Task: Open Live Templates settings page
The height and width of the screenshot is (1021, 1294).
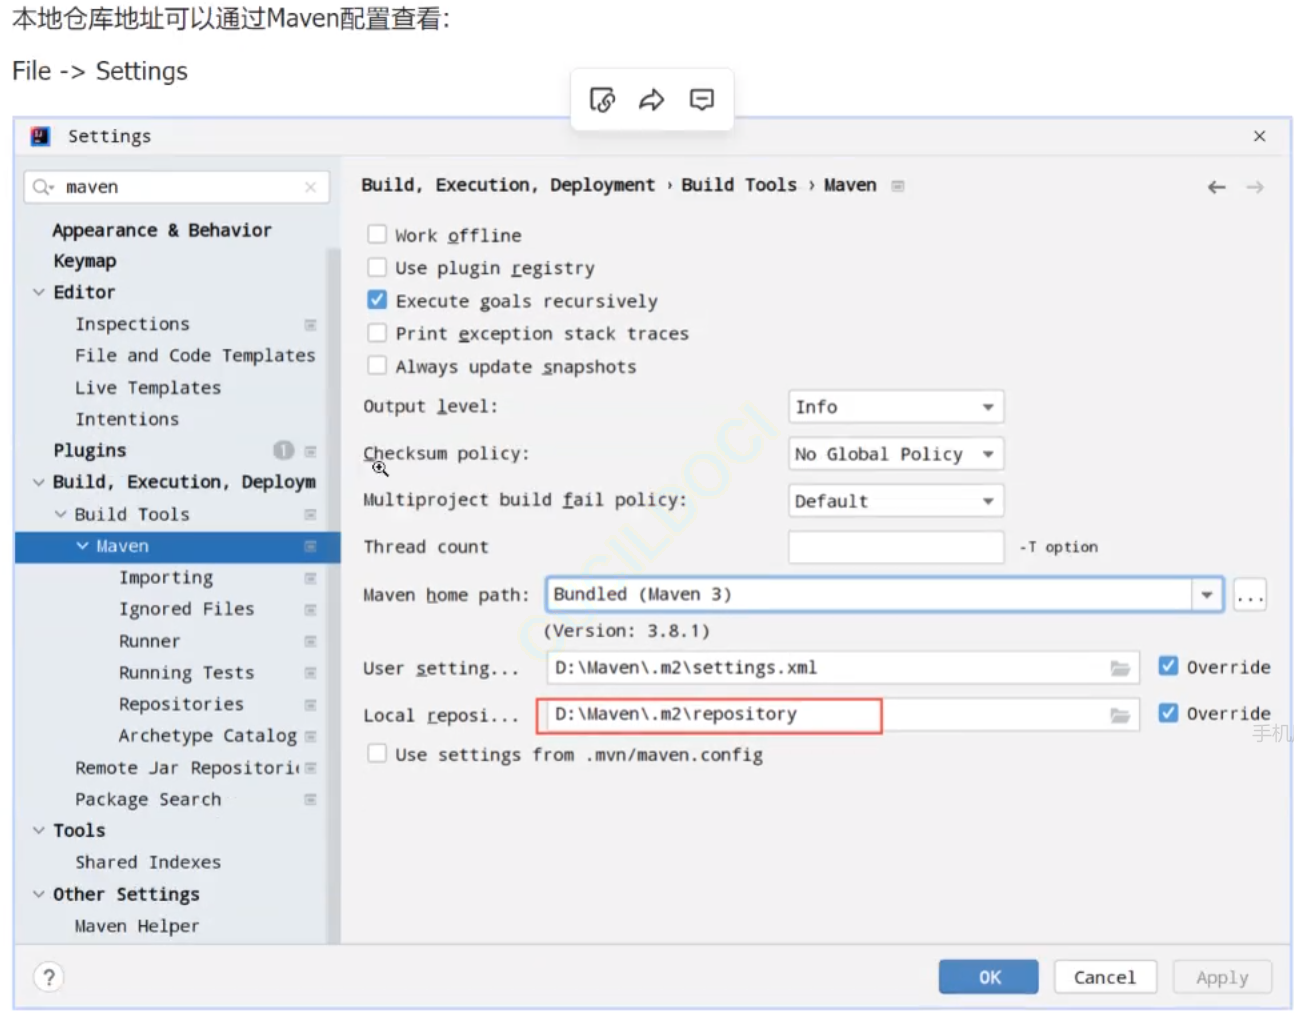Action: click(148, 388)
